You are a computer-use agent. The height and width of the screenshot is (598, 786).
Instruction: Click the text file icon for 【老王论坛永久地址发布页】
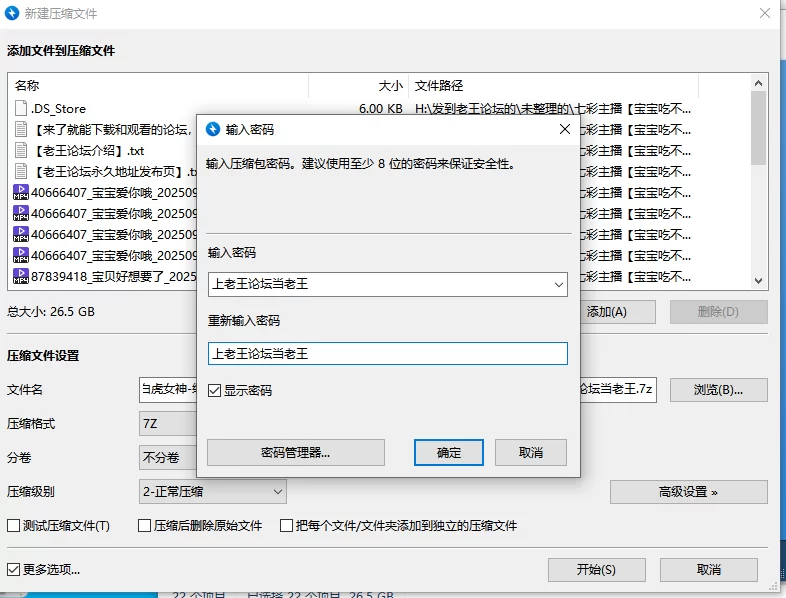click(21, 171)
